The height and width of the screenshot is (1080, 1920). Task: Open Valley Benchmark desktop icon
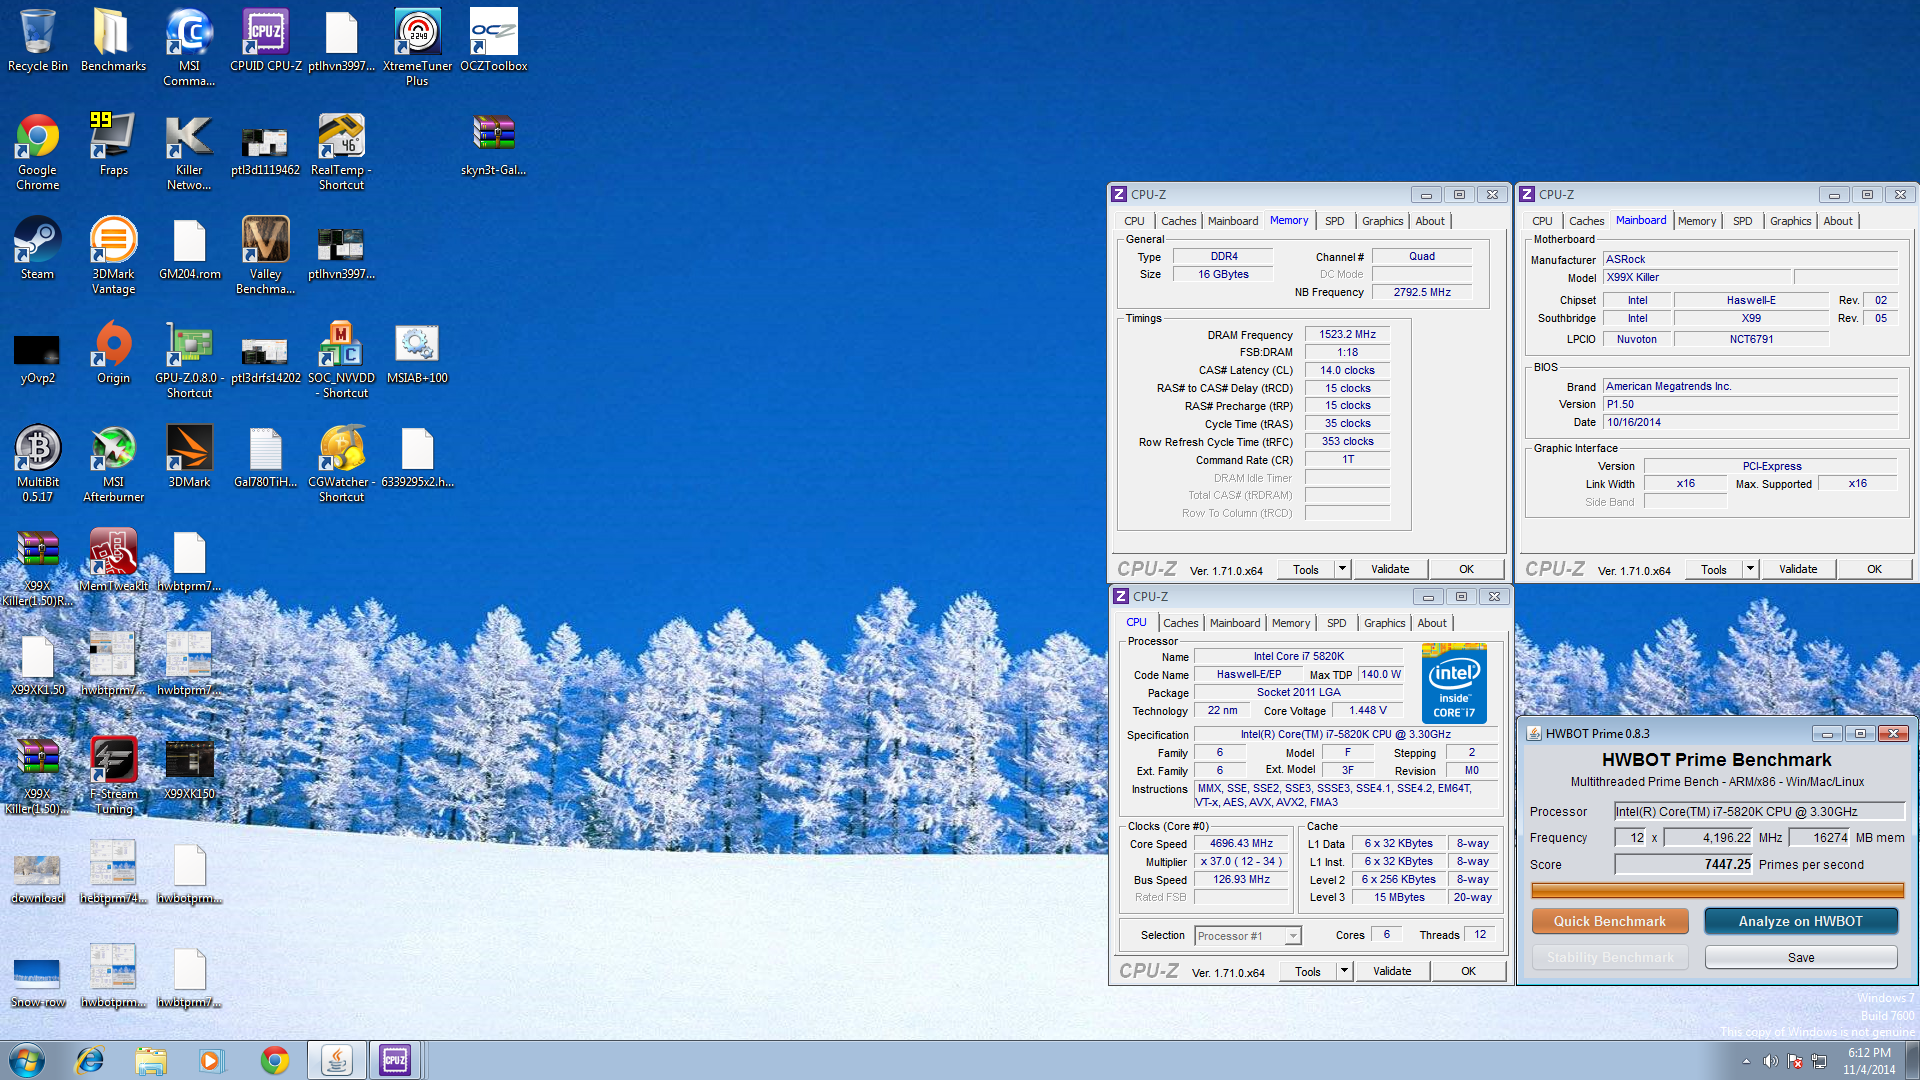pos(265,255)
